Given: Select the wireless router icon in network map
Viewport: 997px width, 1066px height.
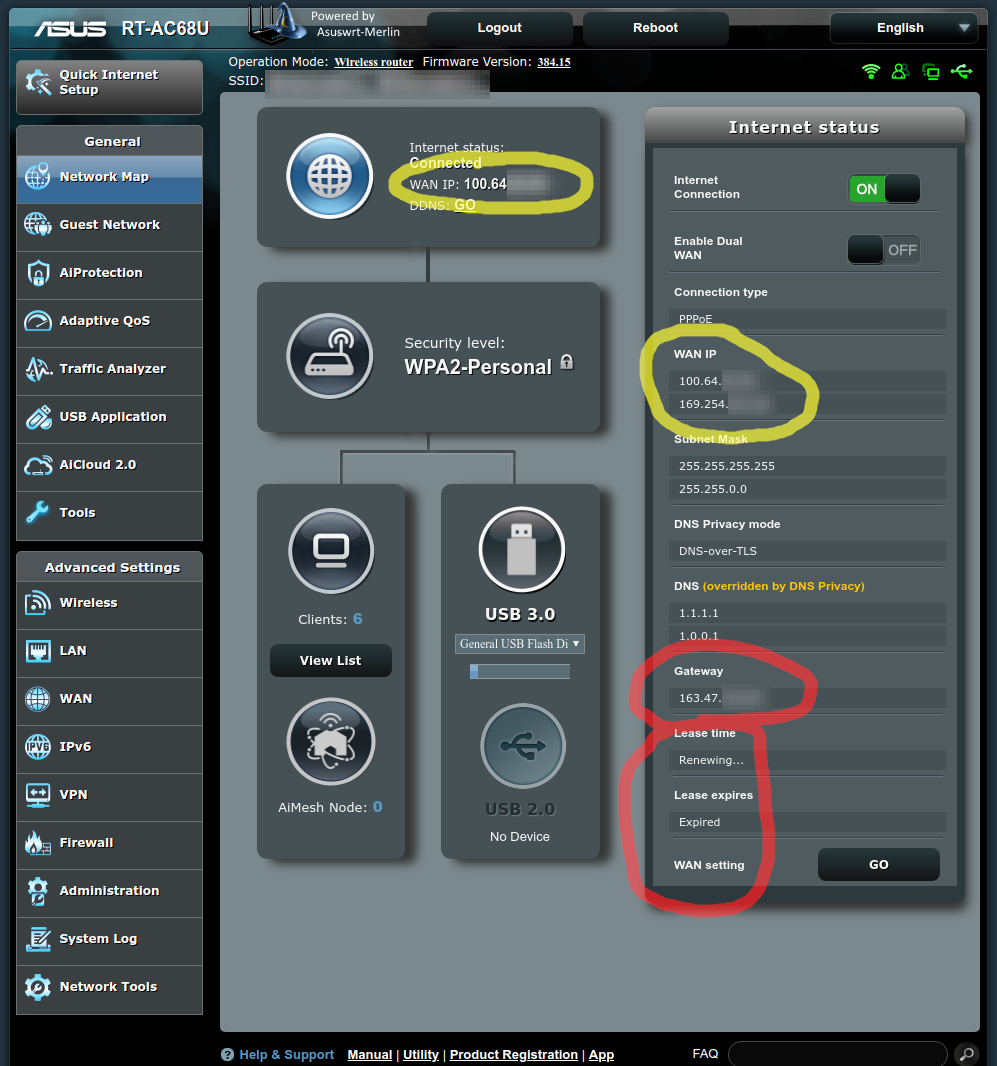Looking at the screenshot, I should tap(330, 356).
